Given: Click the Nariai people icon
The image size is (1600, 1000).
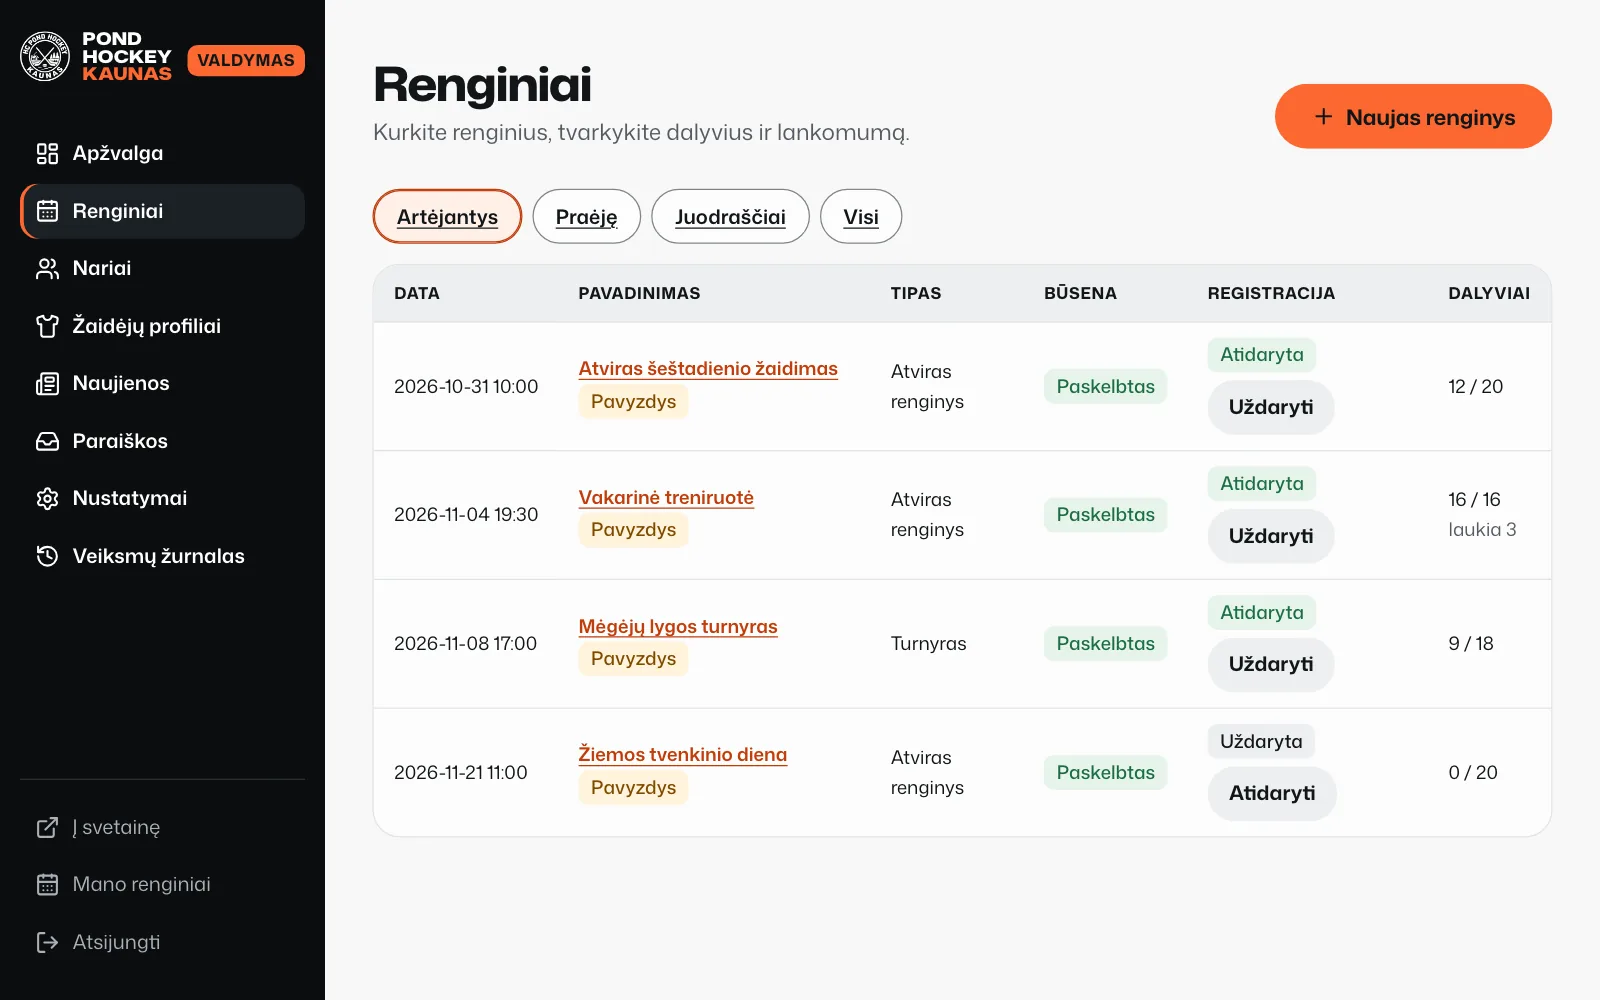Looking at the screenshot, I should [47, 268].
